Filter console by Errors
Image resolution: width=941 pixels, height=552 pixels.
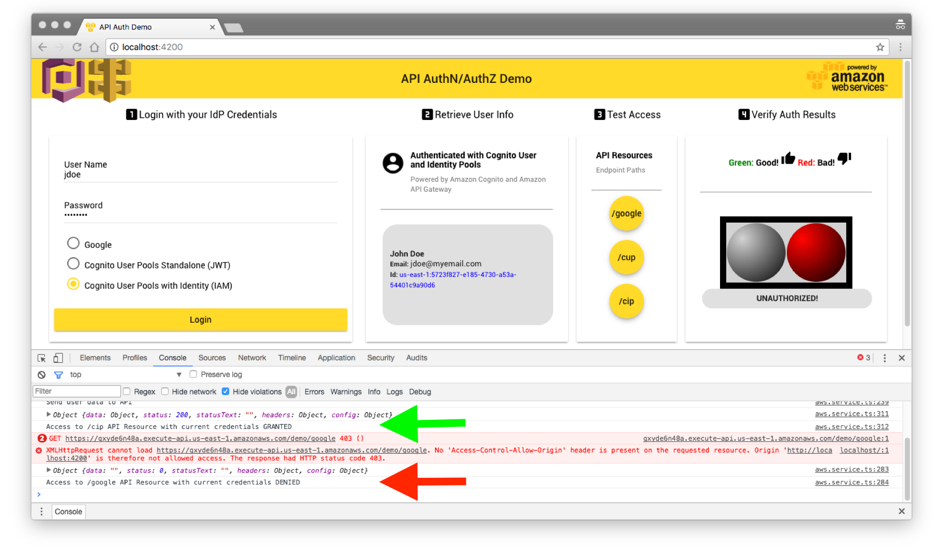[314, 392]
